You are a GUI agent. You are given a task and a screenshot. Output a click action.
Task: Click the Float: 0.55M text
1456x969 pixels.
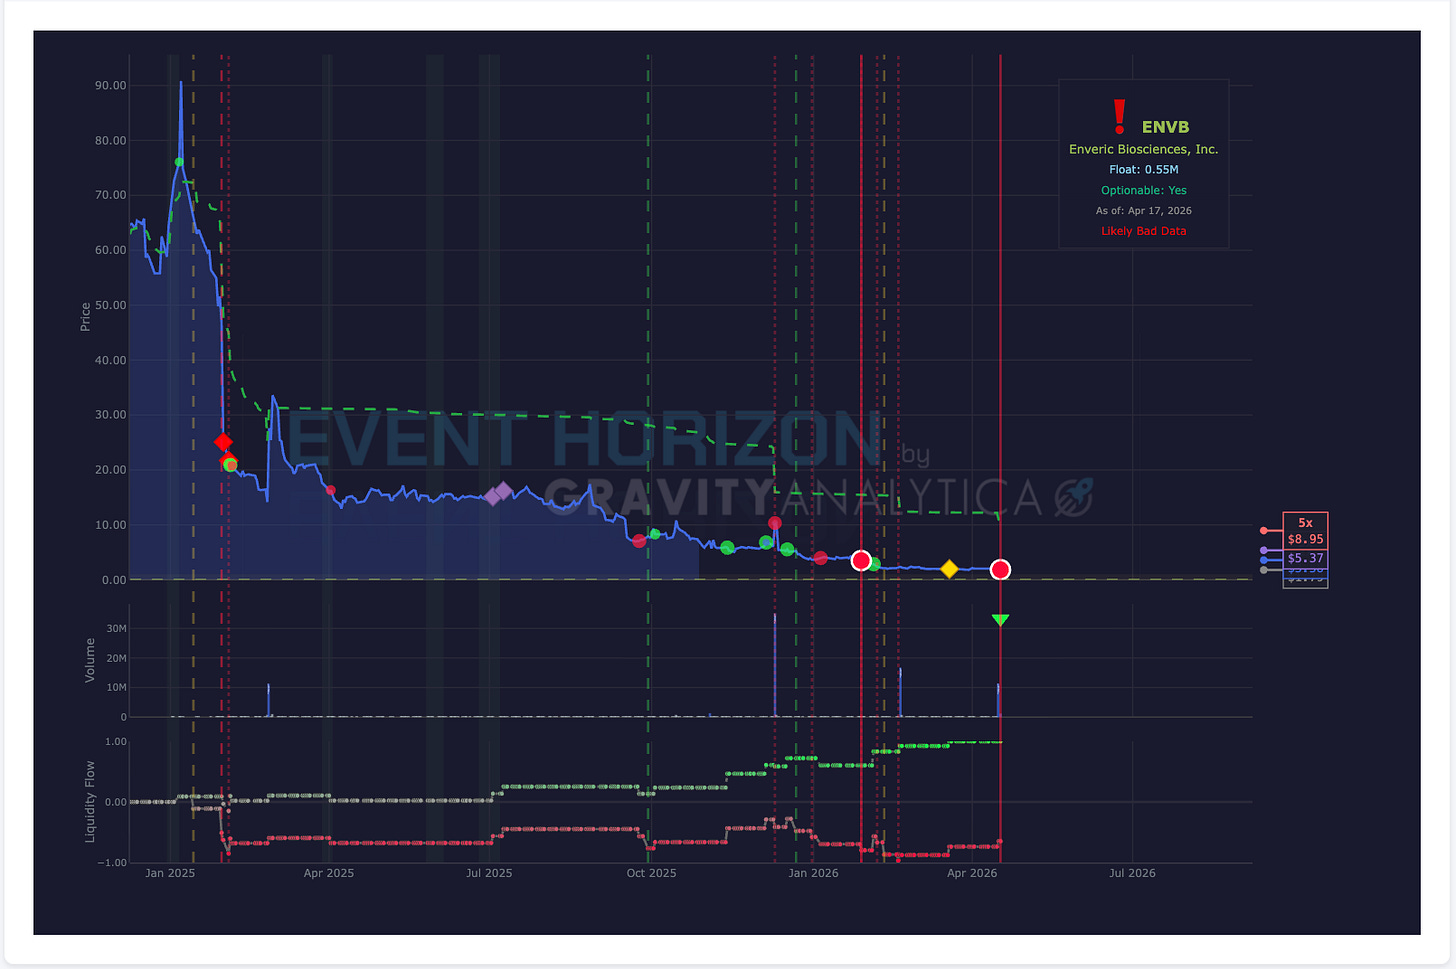pos(1144,170)
